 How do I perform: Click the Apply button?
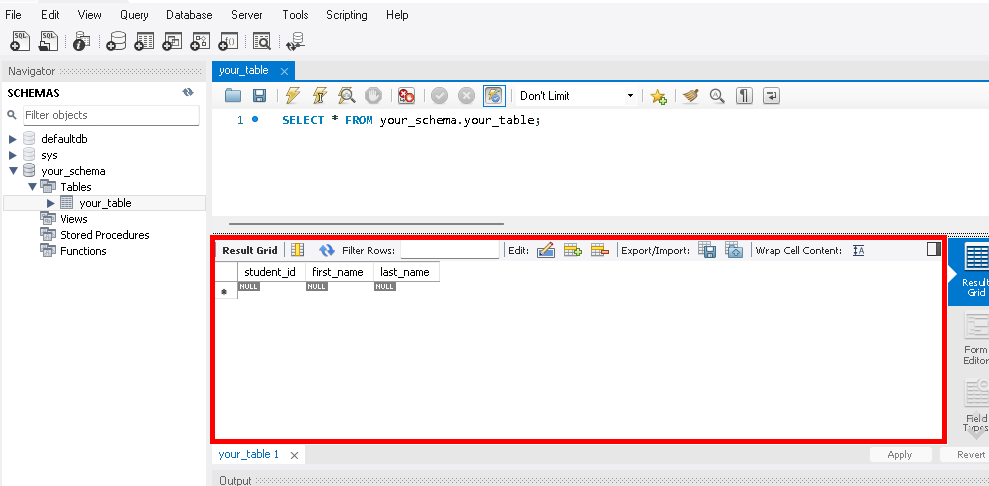(899, 454)
